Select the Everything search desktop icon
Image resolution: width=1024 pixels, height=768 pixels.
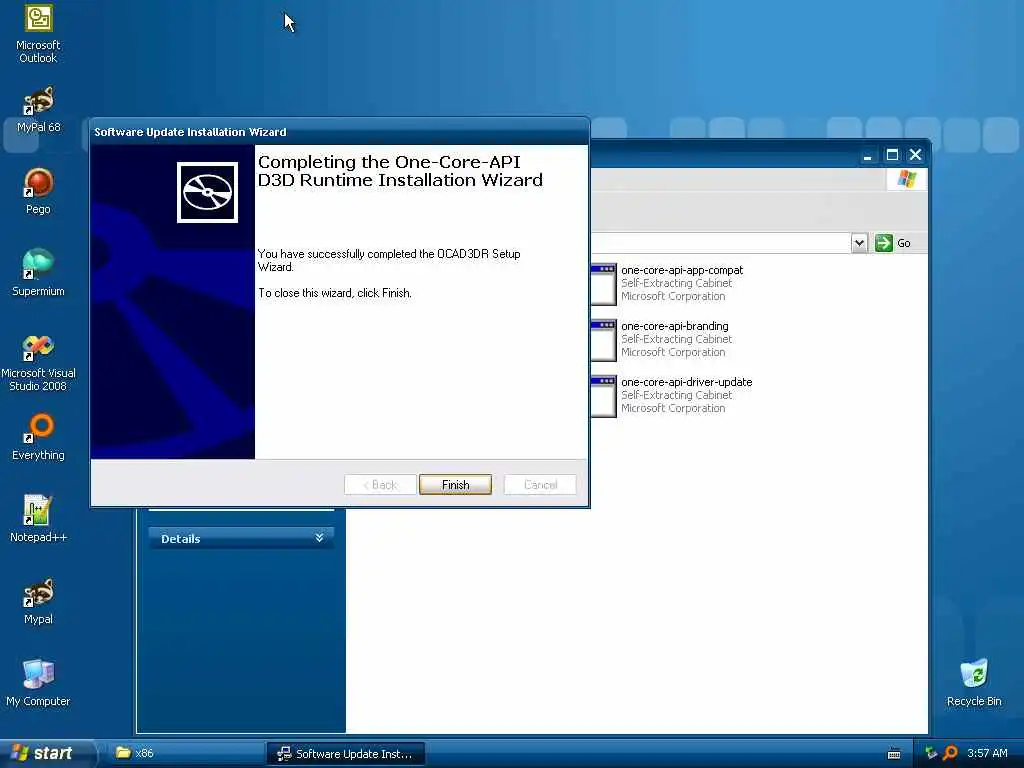(38, 436)
